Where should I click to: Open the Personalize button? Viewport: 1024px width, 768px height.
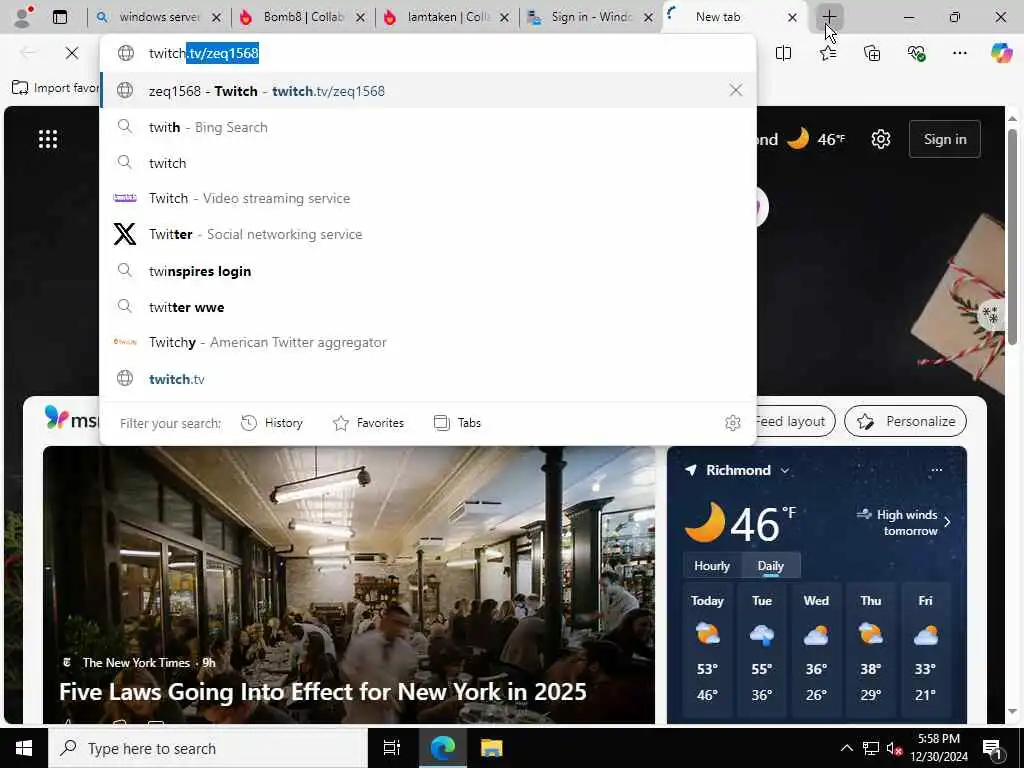(905, 421)
